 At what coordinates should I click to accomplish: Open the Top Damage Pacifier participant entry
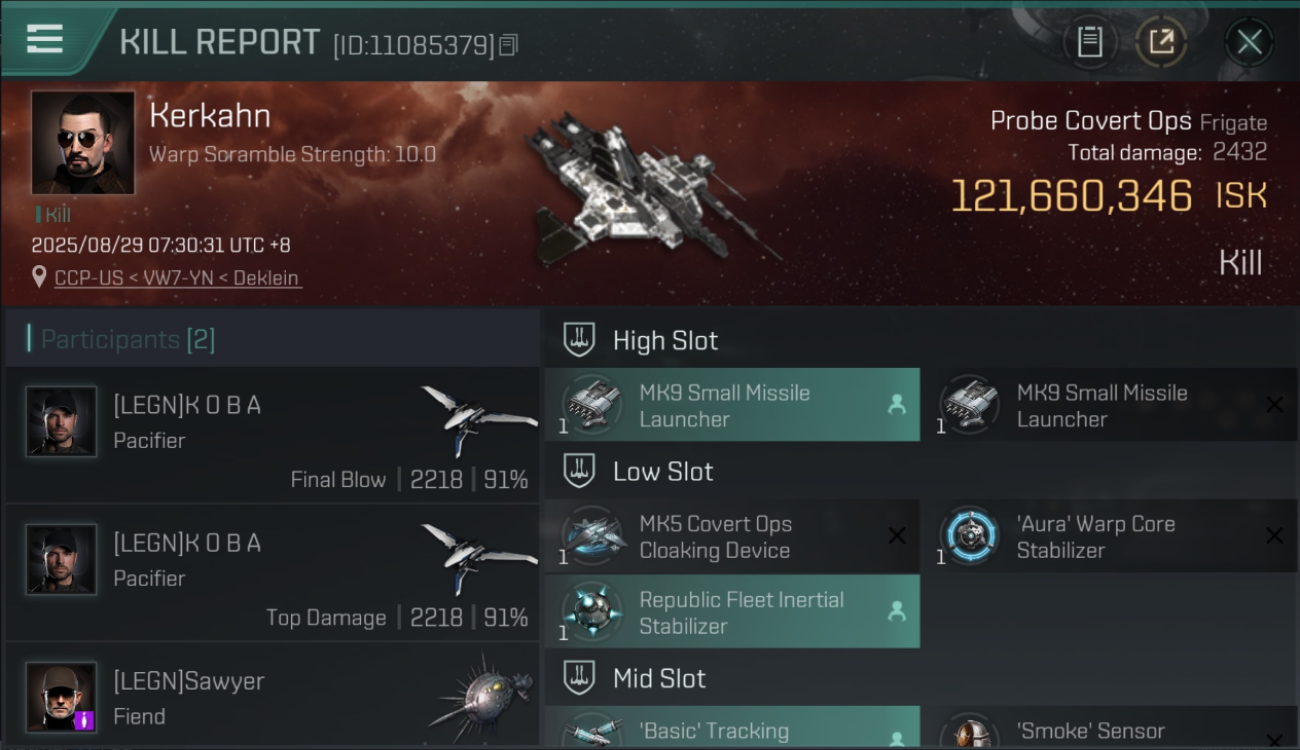[272, 572]
